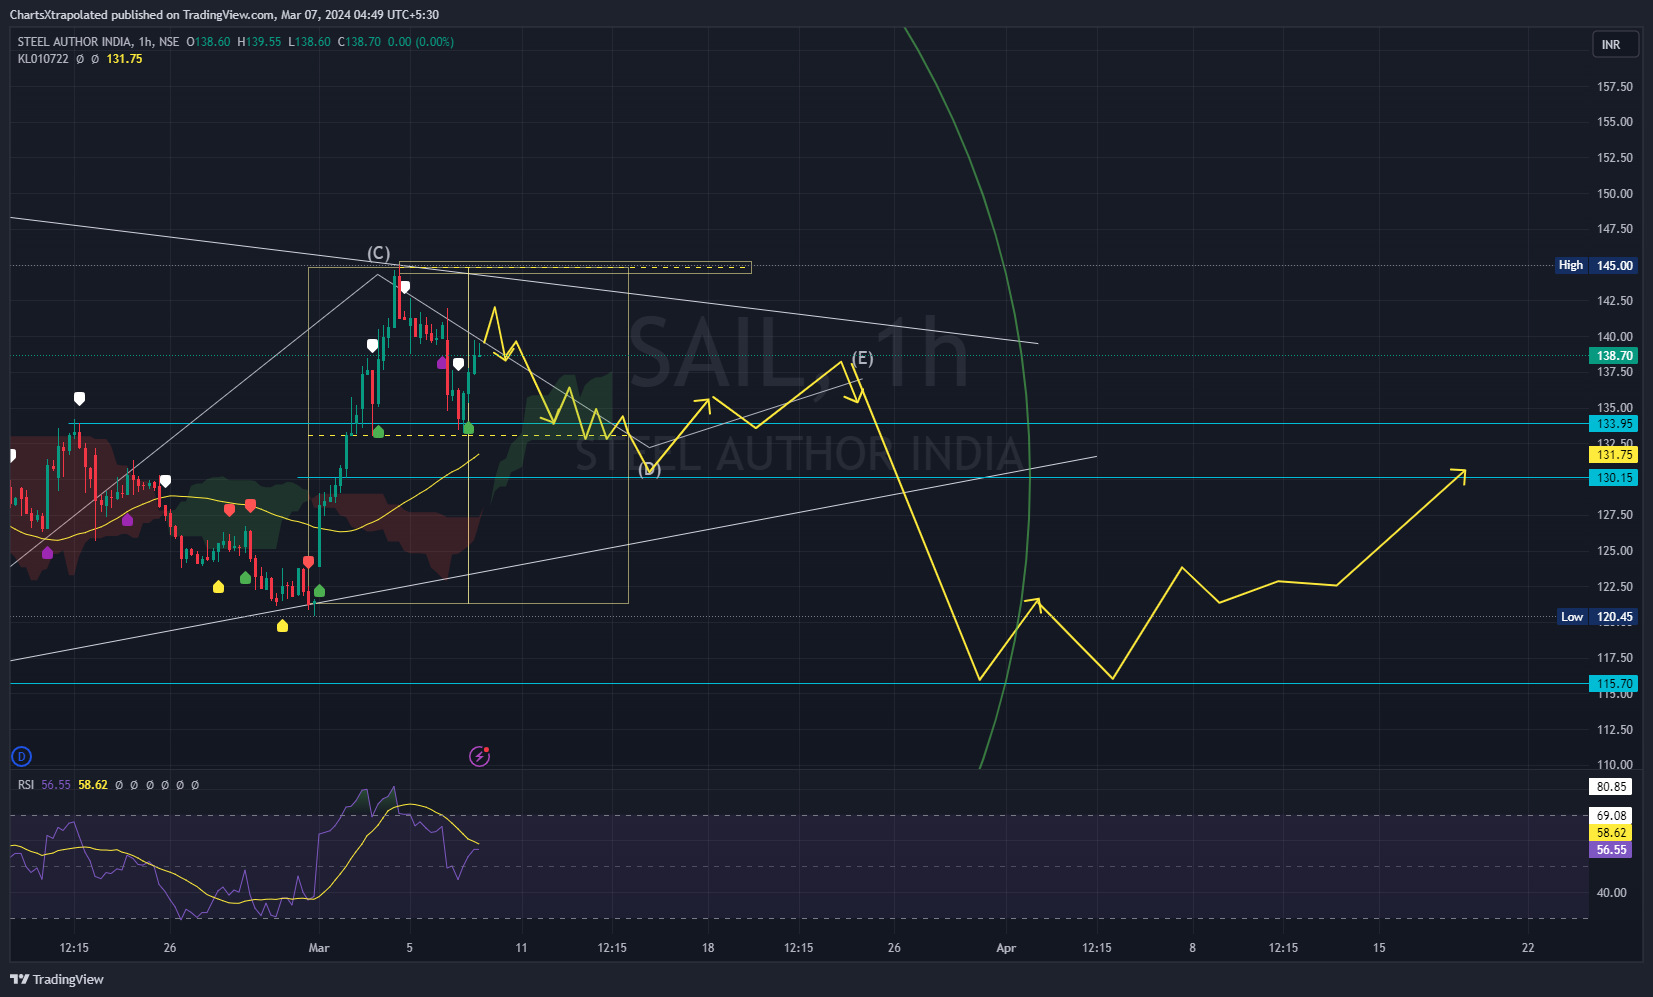Image resolution: width=1653 pixels, height=997 pixels.
Task: Click the H139.55 value in header
Action: [x=259, y=42]
